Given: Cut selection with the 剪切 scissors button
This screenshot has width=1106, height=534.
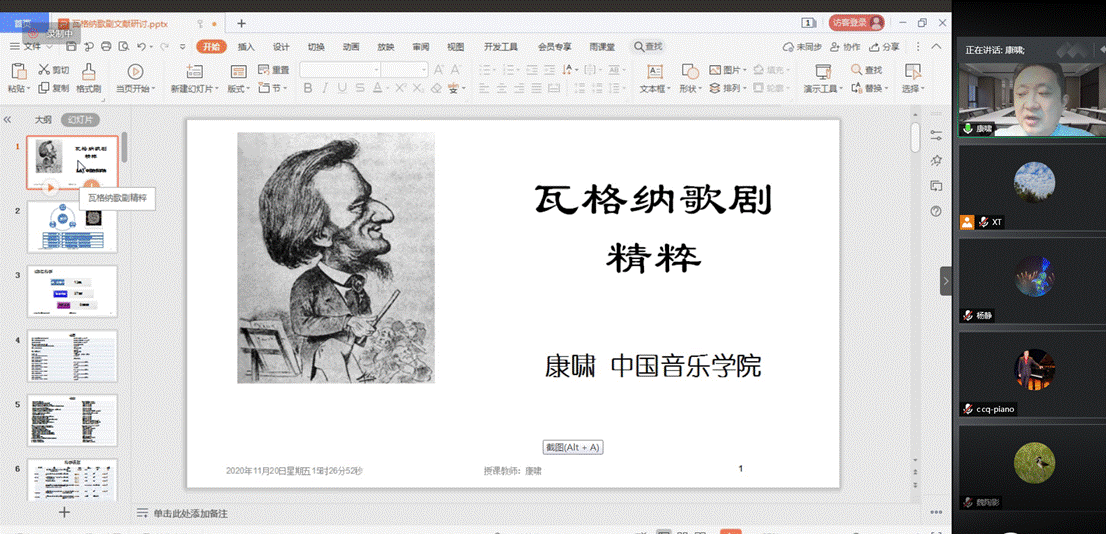Looking at the screenshot, I should [53, 70].
